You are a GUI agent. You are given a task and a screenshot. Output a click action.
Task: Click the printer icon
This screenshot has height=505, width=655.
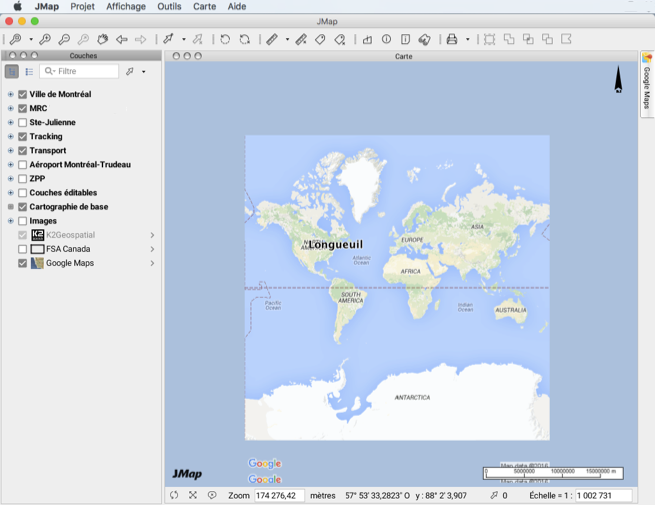(452, 39)
